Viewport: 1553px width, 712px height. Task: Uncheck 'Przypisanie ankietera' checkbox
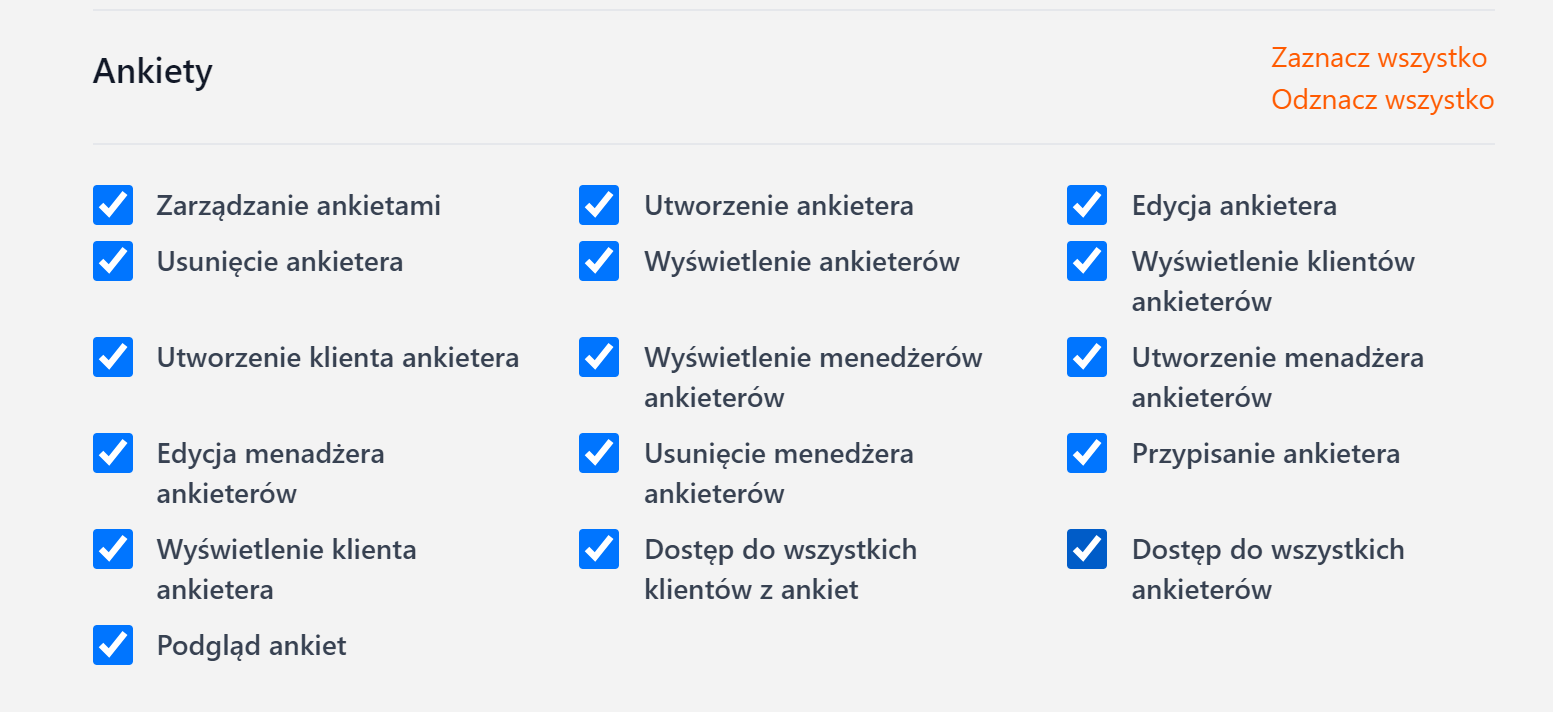point(1087,453)
